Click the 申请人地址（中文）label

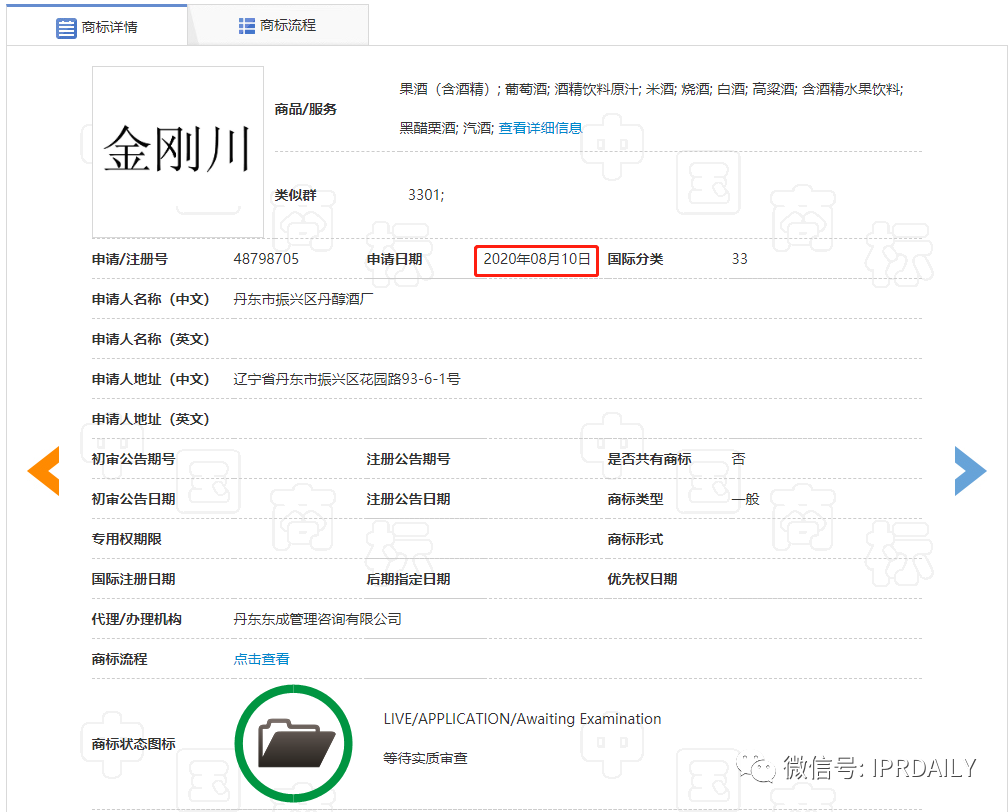[x=151, y=379]
